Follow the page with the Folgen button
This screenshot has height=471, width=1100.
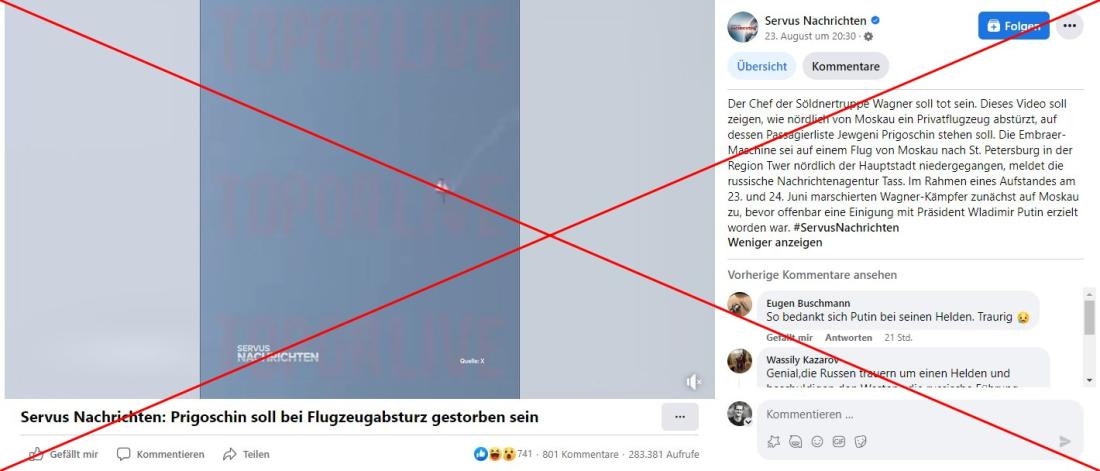click(x=1014, y=26)
